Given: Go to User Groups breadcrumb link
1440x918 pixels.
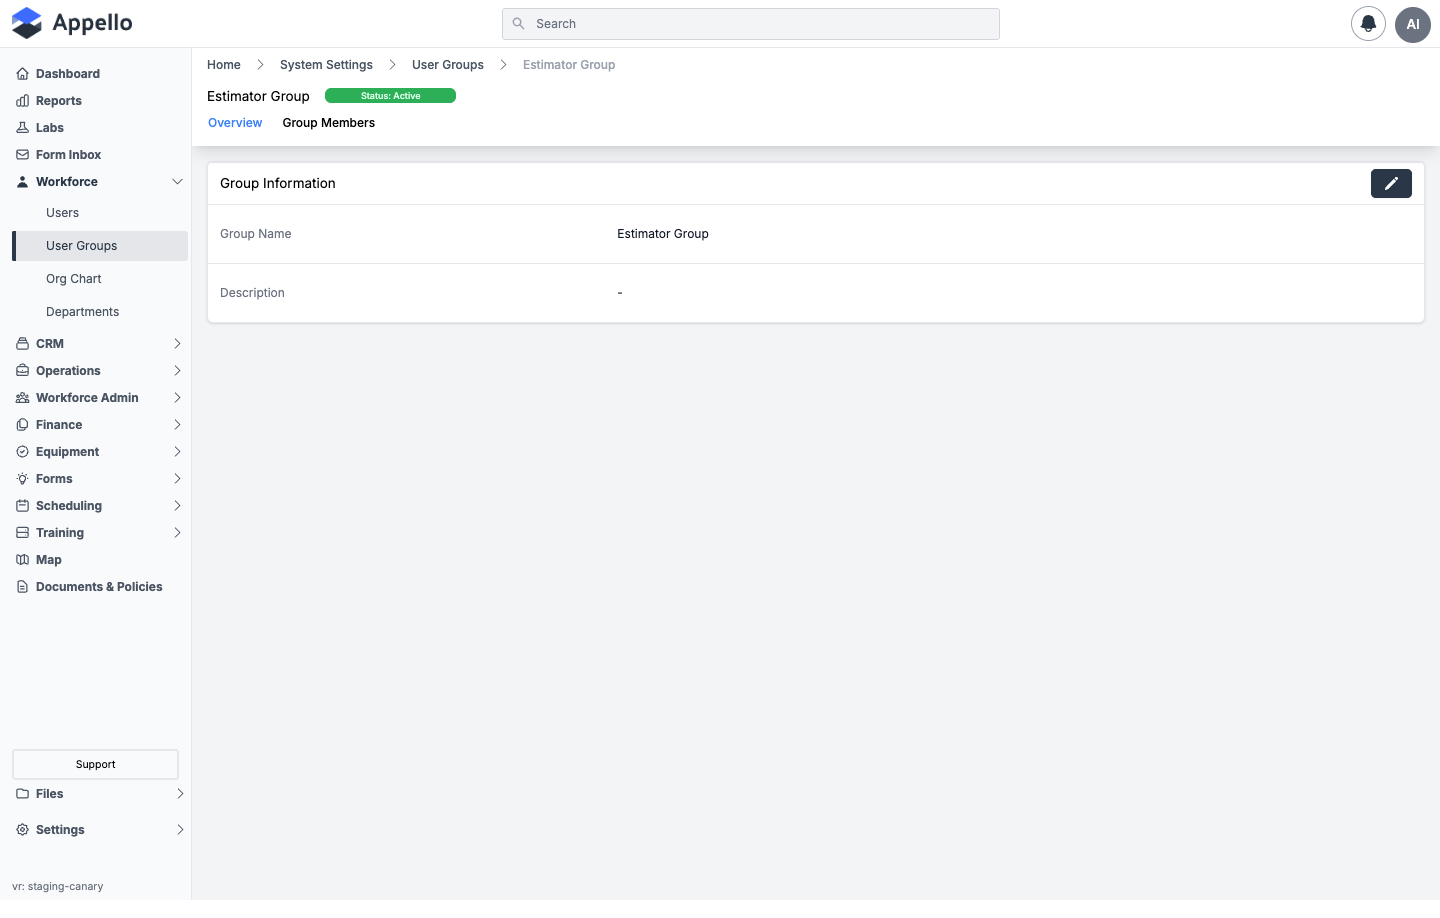Looking at the screenshot, I should tap(448, 65).
